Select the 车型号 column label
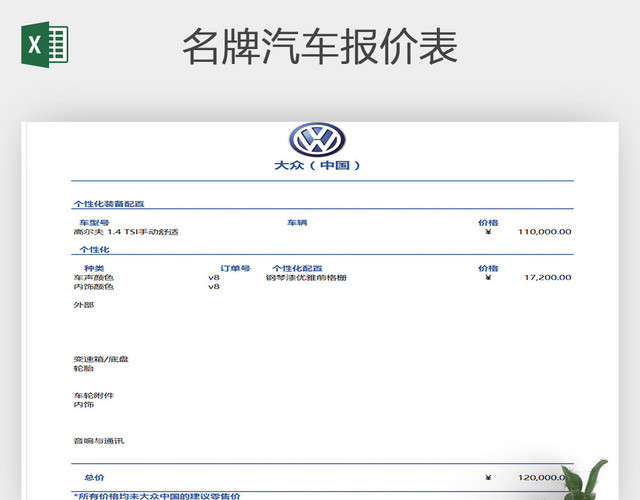The height and width of the screenshot is (500, 640). click(x=94, y=222)
